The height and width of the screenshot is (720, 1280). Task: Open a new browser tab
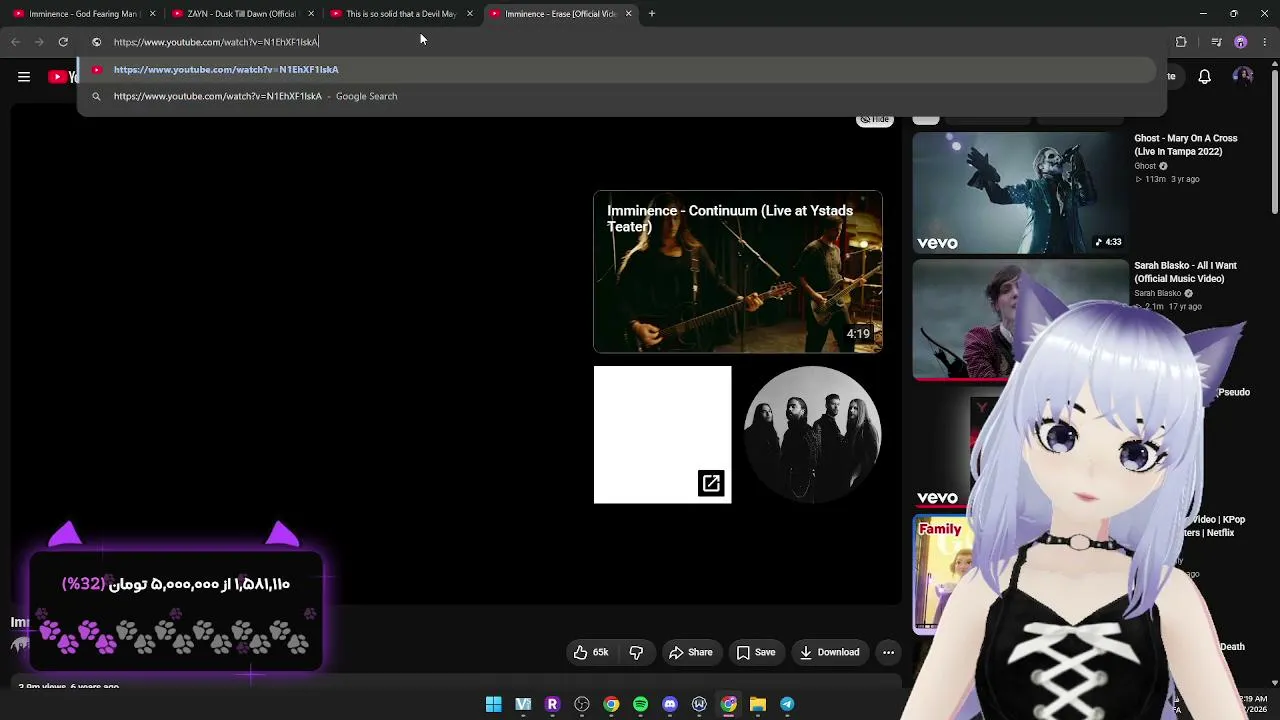coord(652,14)
